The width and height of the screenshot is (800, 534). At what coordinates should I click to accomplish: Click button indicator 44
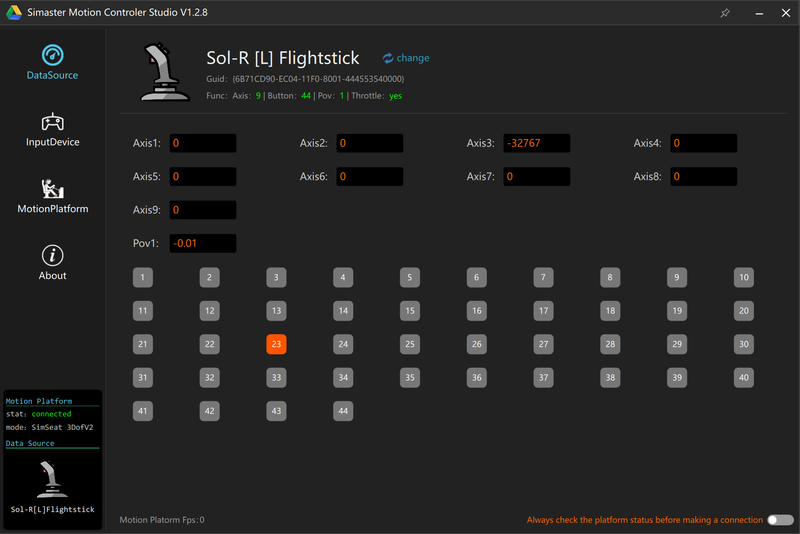[343, 411]
